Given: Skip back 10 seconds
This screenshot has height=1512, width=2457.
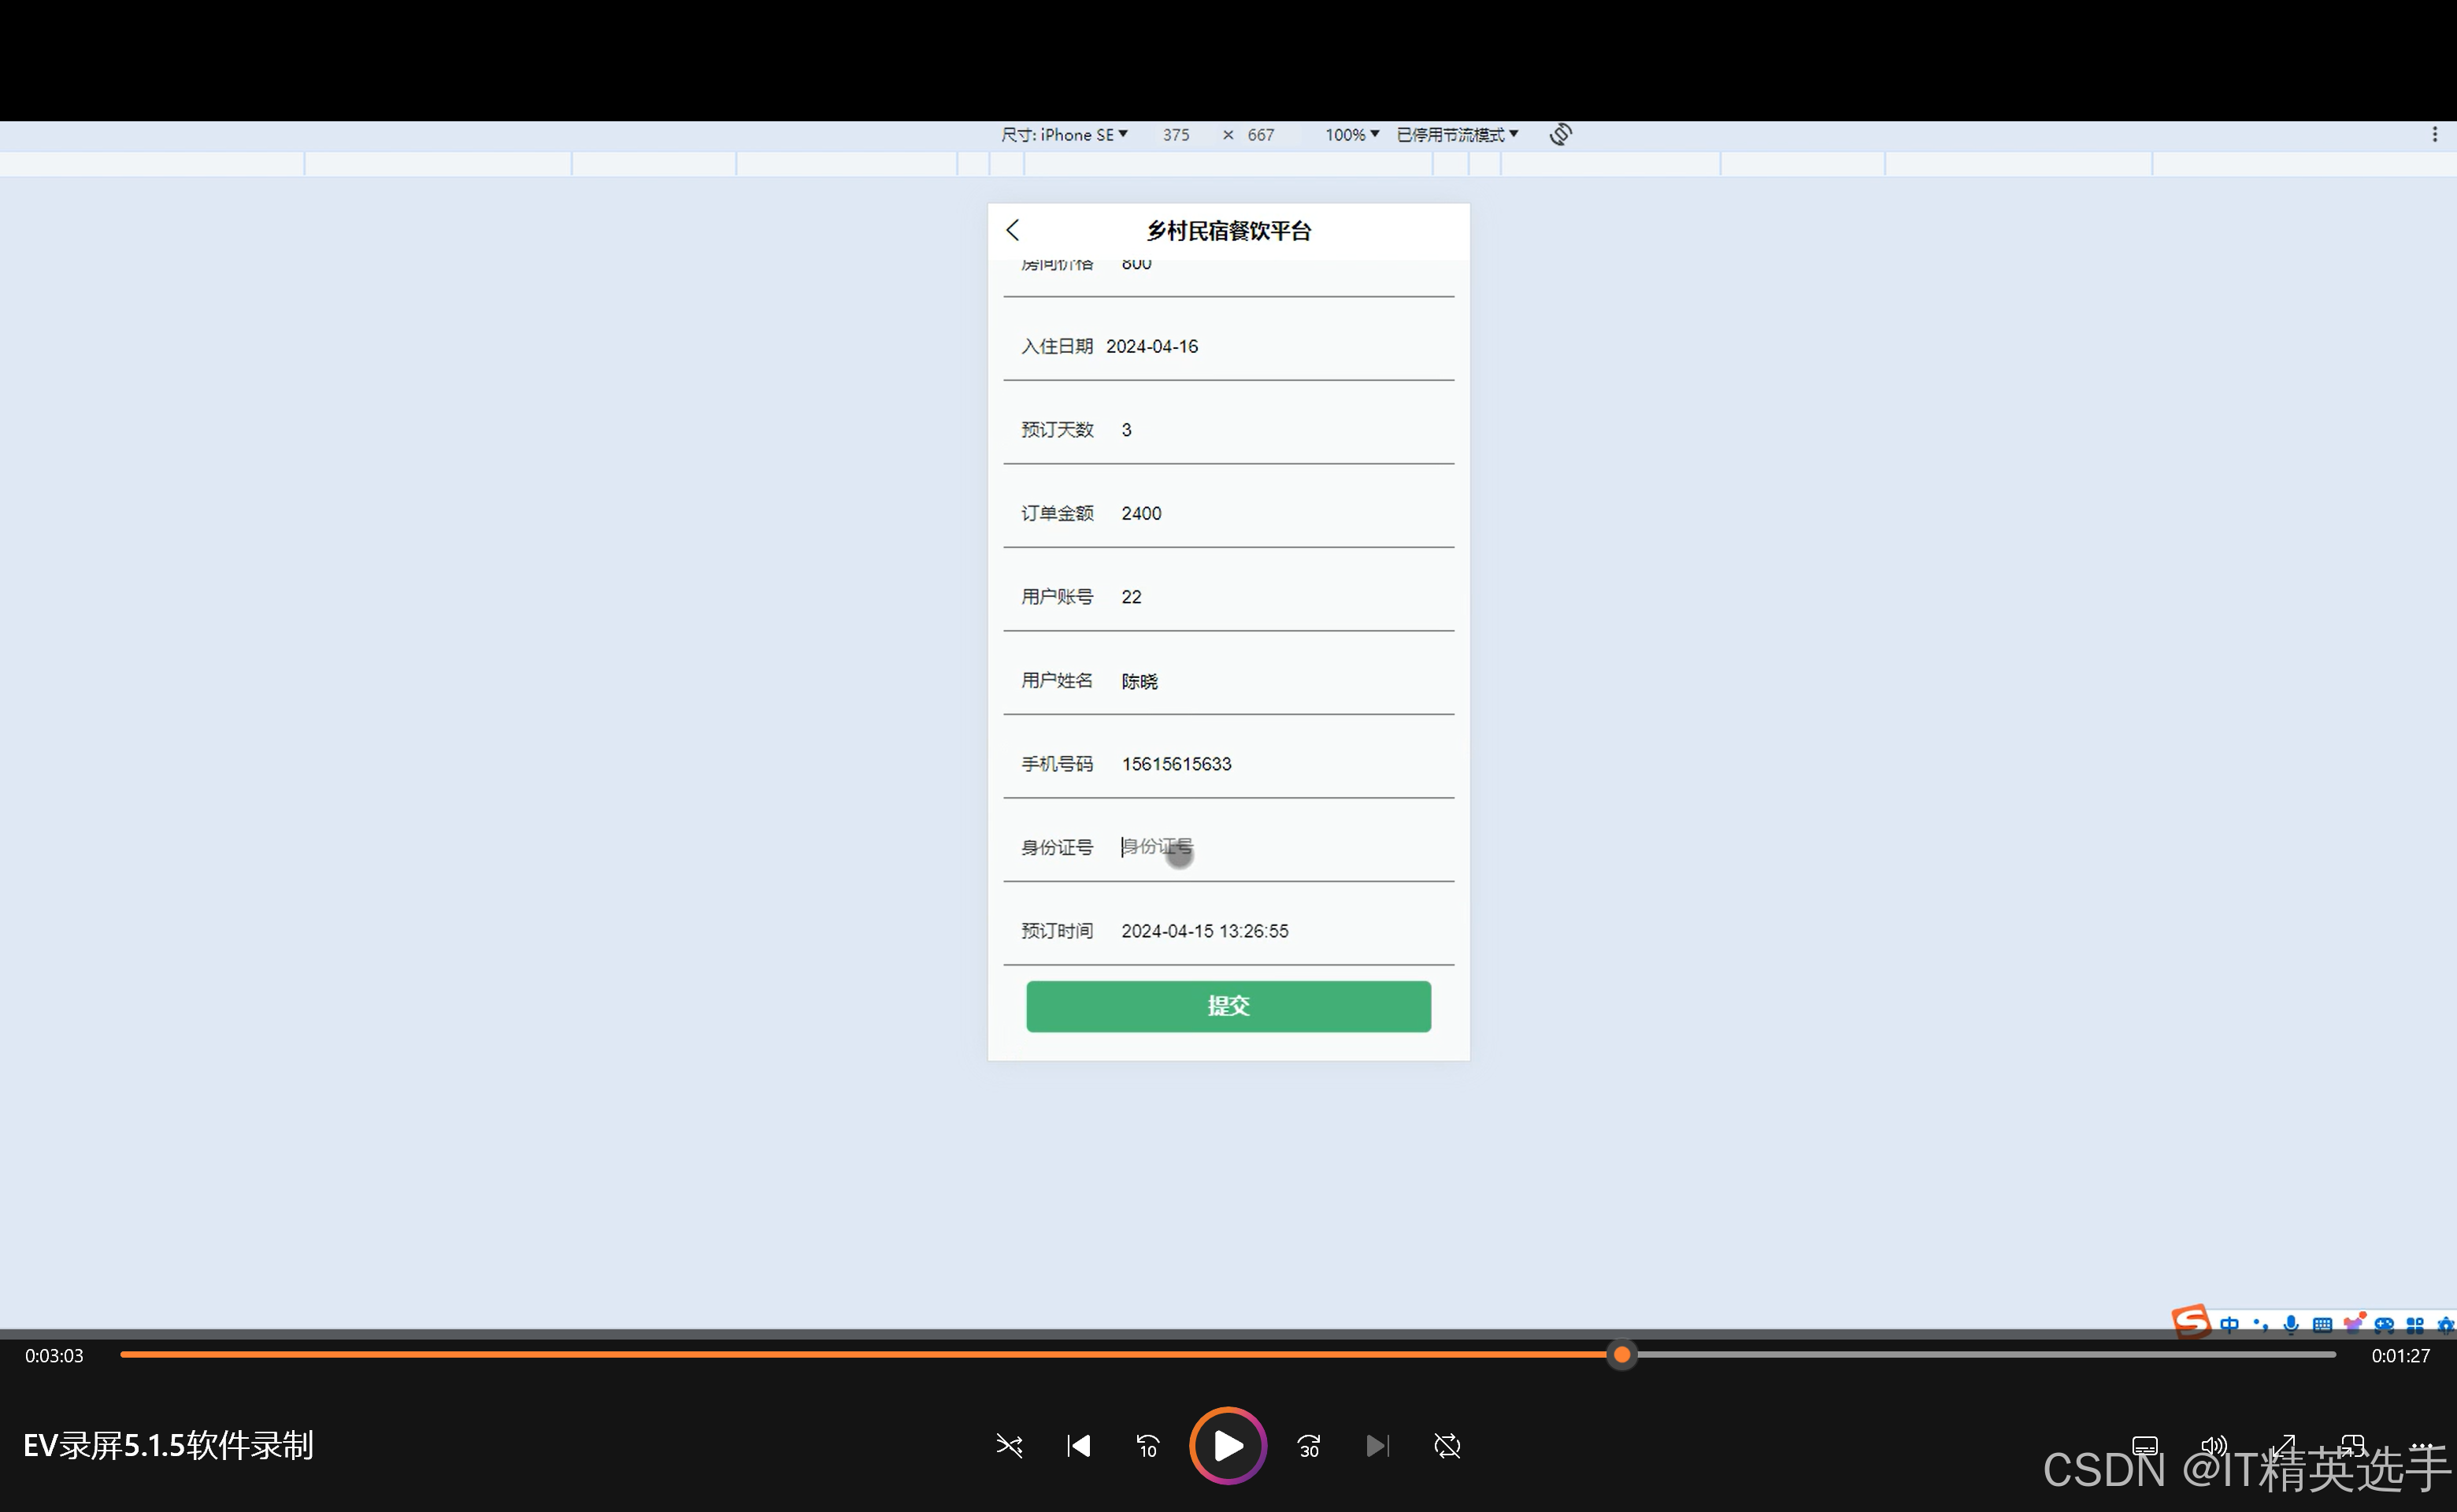Looking at the screenshot, I should [1147, 1446].
